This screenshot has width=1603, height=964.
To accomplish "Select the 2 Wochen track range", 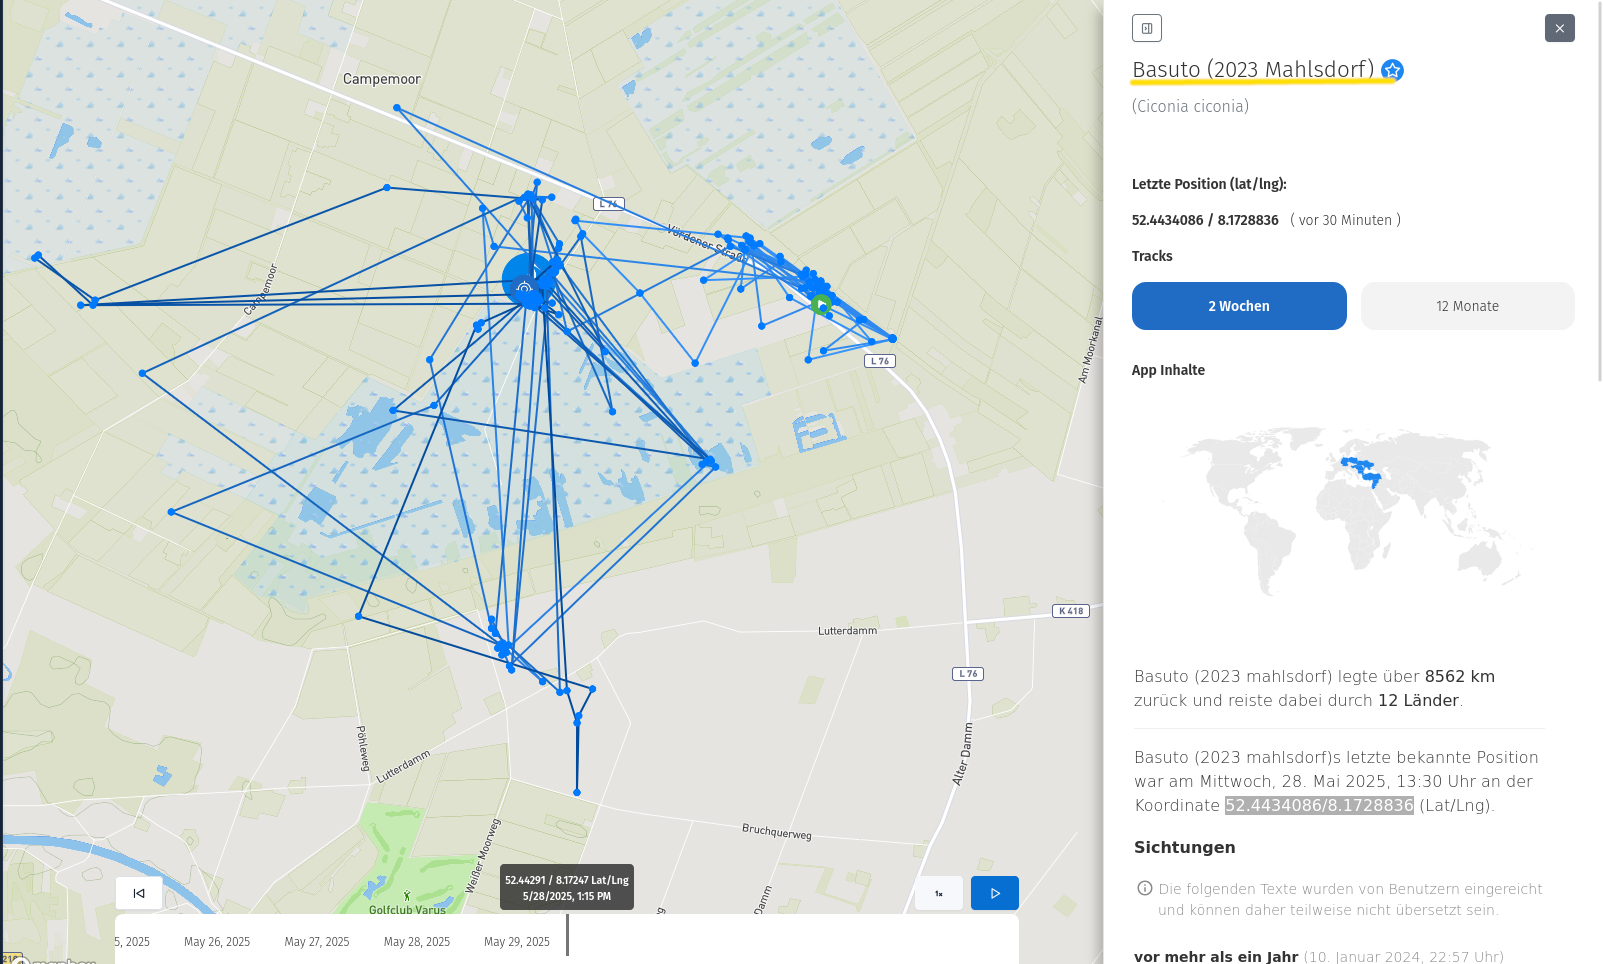I will 1238,306.
